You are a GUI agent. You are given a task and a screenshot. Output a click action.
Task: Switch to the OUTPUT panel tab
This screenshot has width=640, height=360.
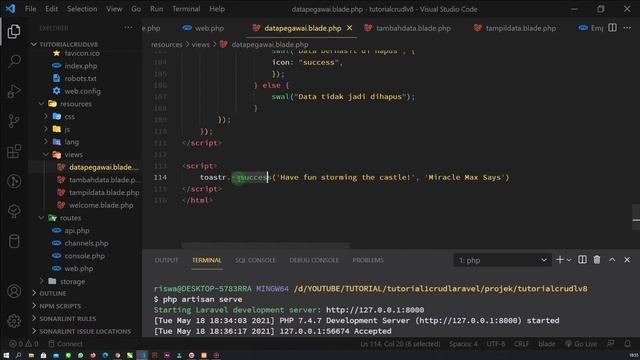(x=166, y=260)
